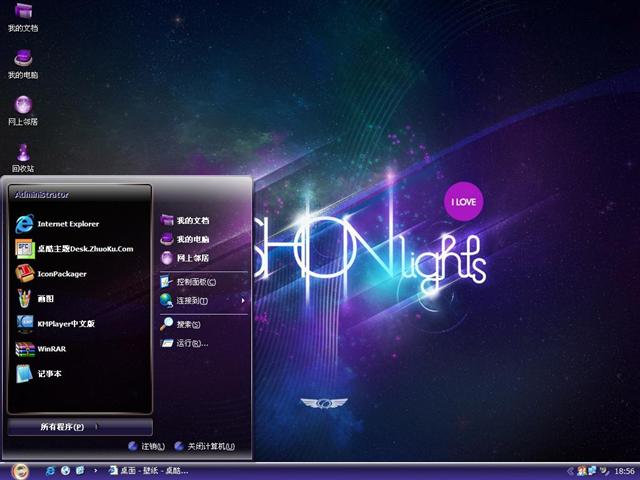
Task: Expand the 连接到(T) submenu
Action: click(x=192, y=300)
